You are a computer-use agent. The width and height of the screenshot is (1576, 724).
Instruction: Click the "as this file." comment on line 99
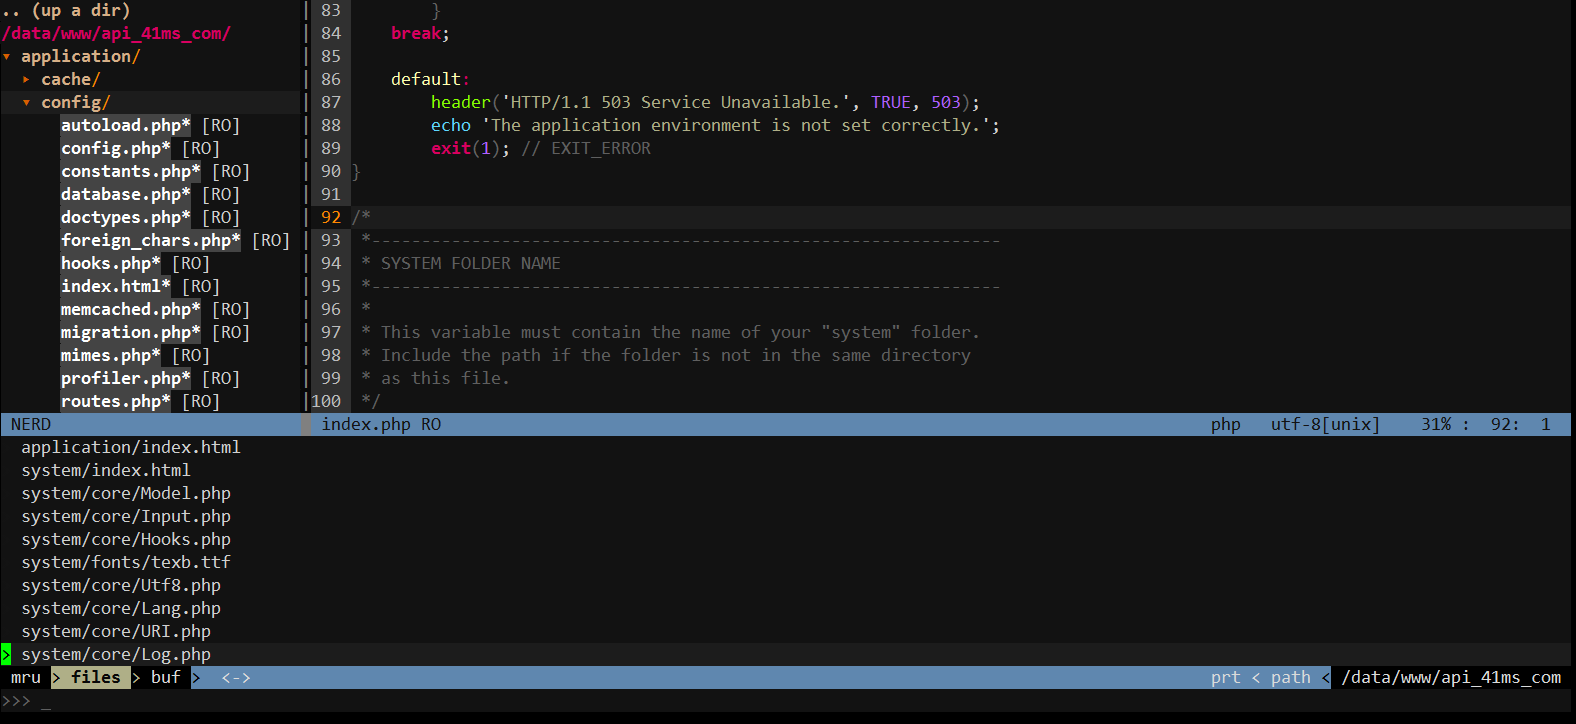[x=446, y=379]
